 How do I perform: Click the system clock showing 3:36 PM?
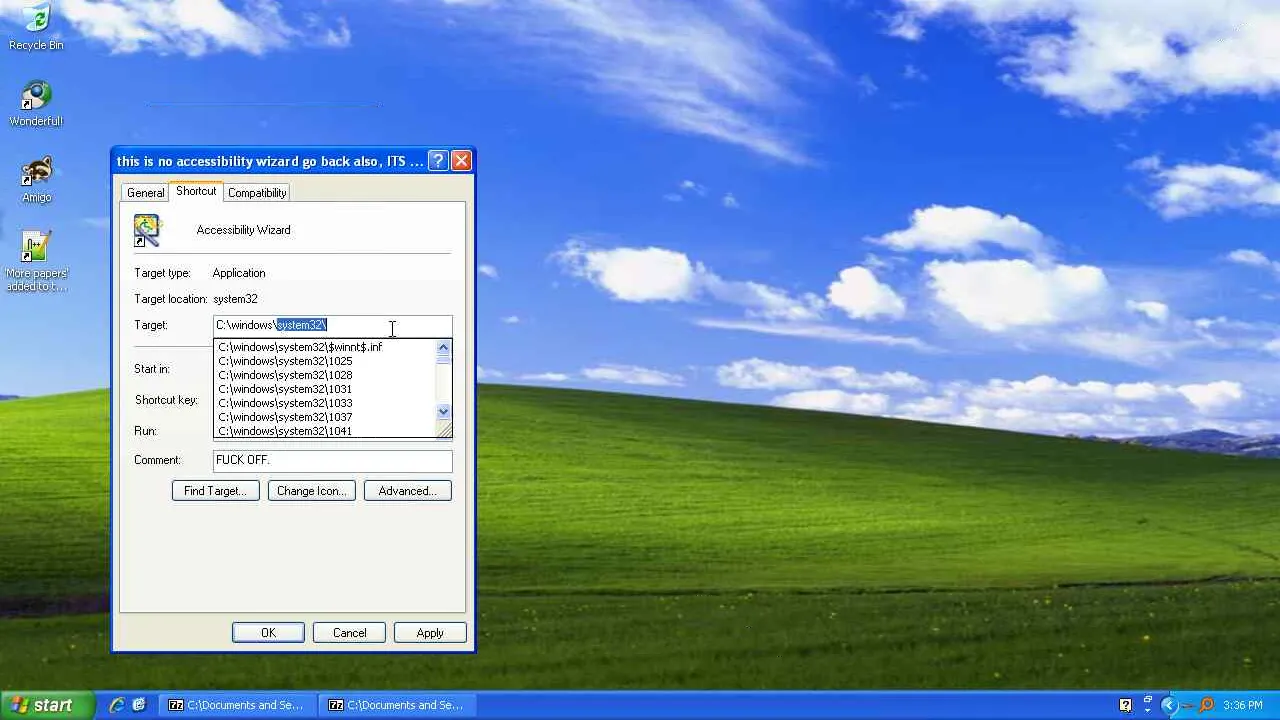(x=1243, y=705)
